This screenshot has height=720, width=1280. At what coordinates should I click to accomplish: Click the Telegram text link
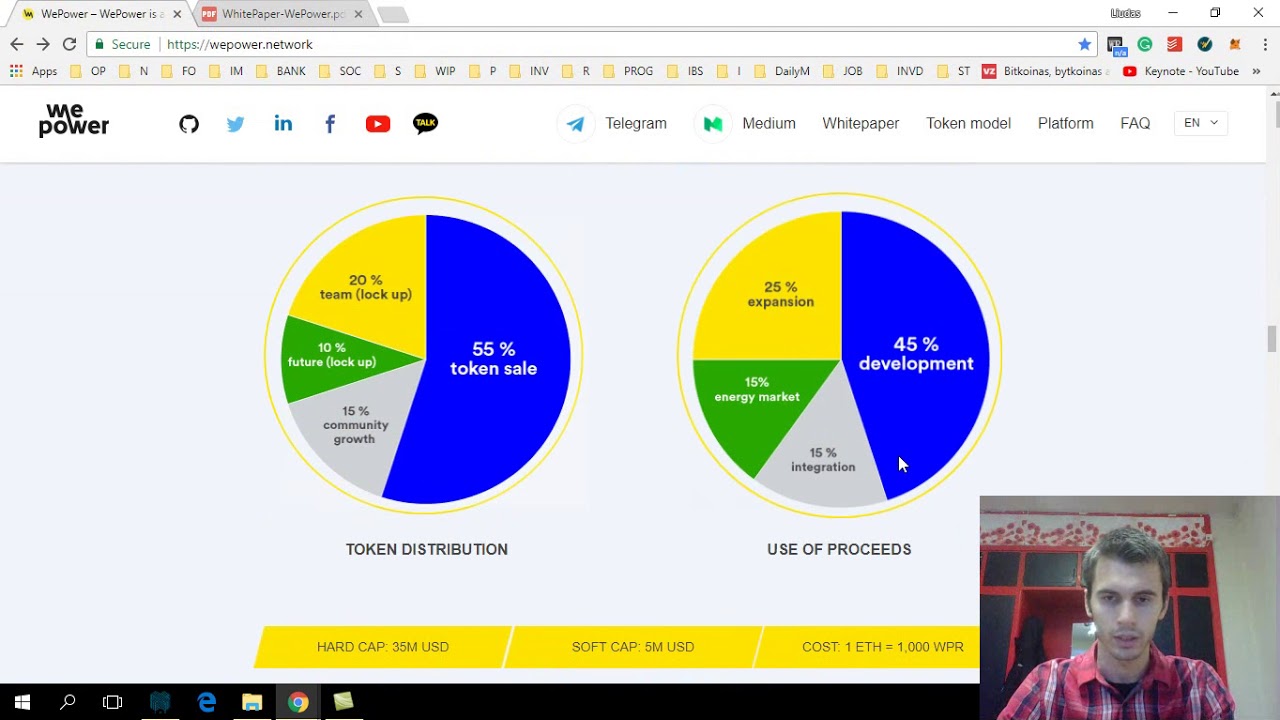click(x=636, y=123)
